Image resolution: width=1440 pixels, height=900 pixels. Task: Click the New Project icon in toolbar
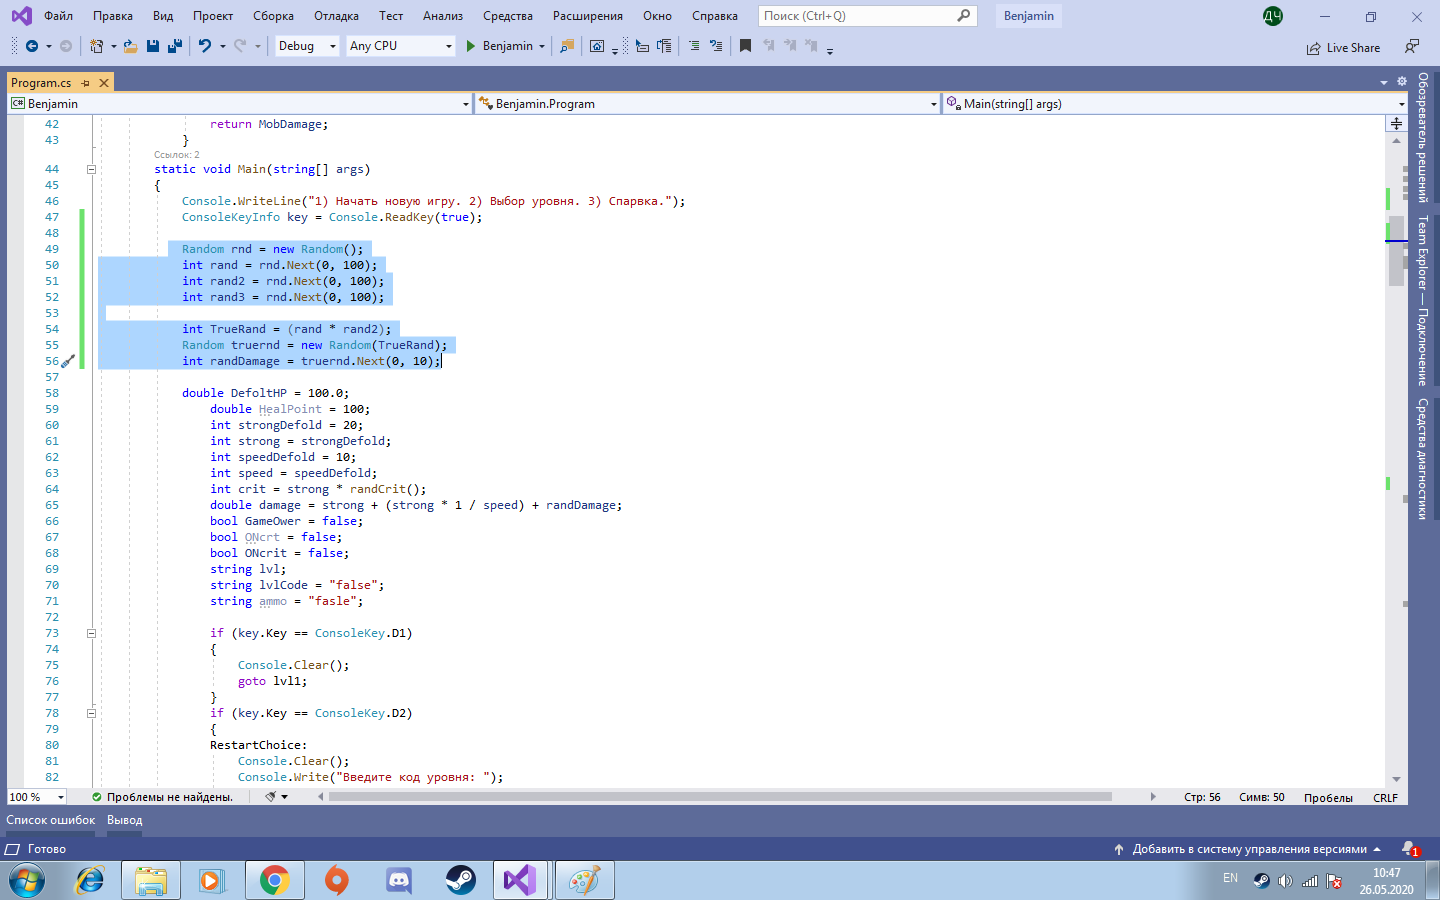coord(96,46)
